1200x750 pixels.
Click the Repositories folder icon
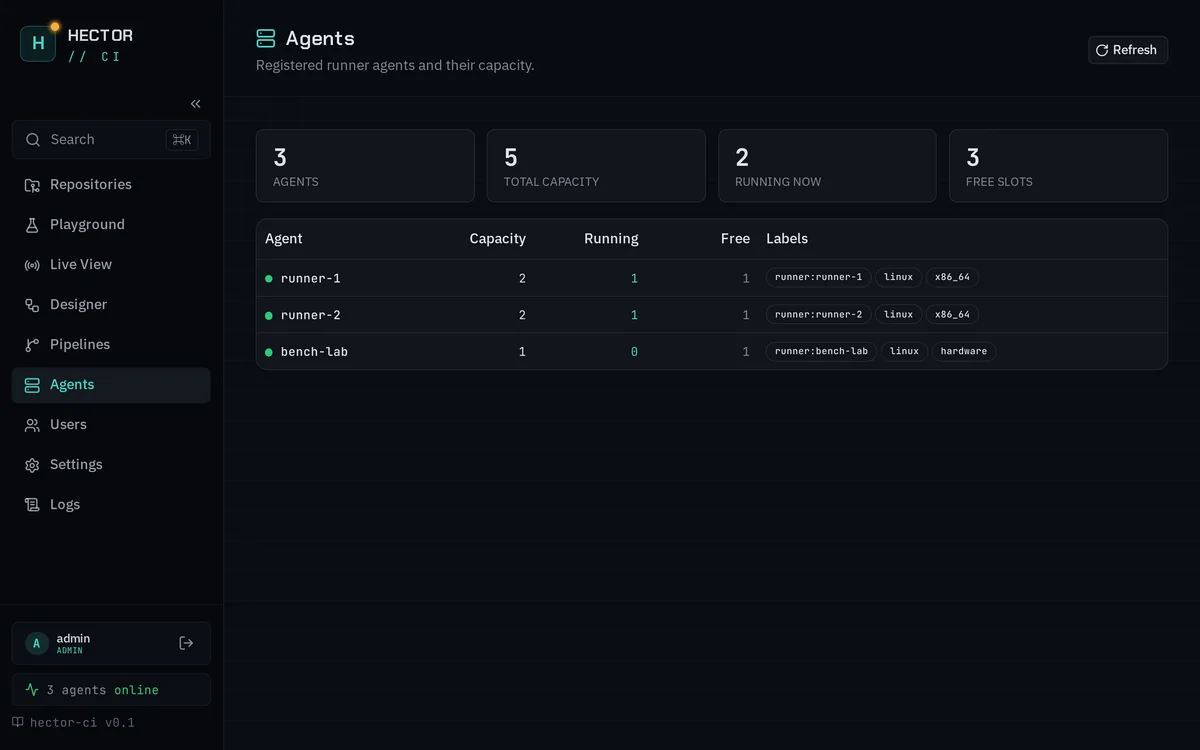32,185
